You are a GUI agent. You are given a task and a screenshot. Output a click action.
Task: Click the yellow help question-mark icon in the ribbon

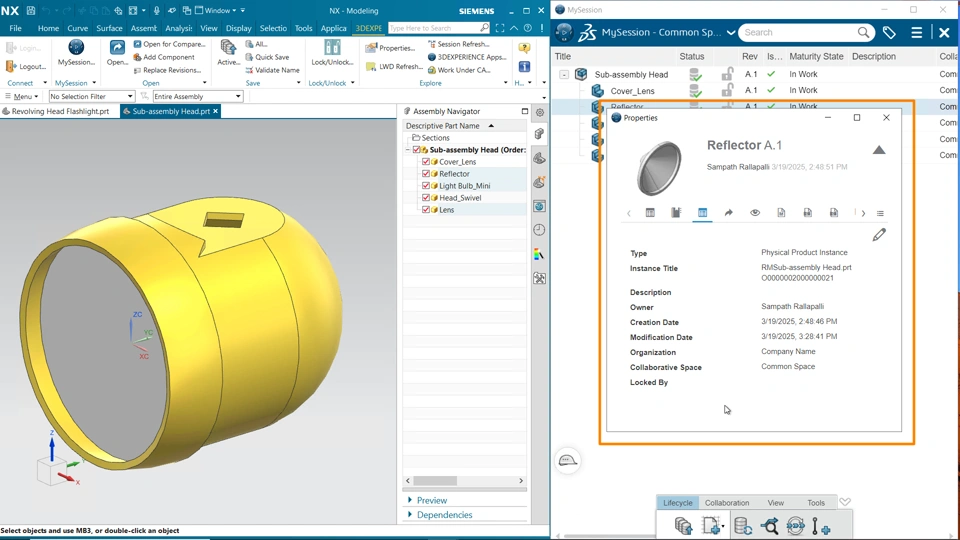(524, 48)
